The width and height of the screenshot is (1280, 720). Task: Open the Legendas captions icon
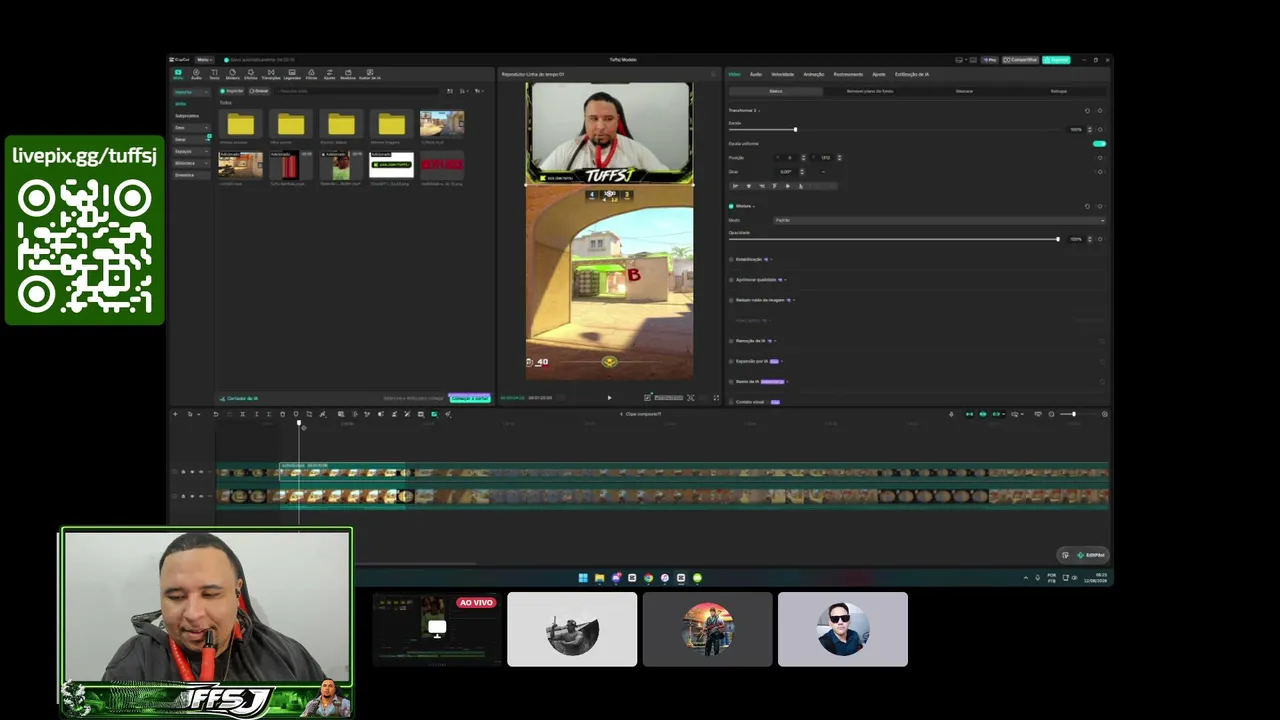pos(292,74)
